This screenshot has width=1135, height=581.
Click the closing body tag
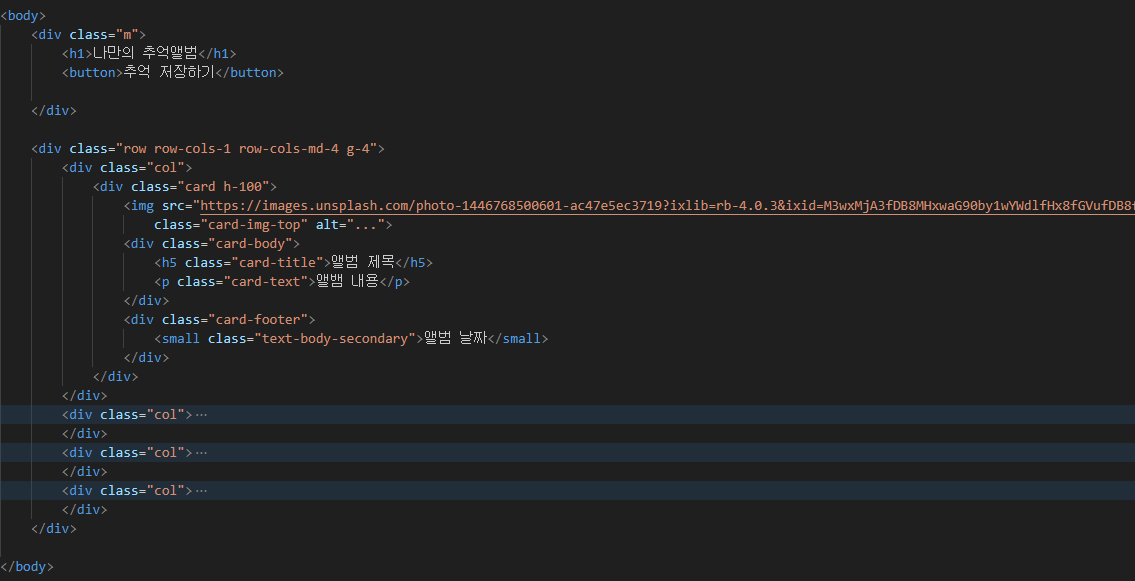[27, 567]
